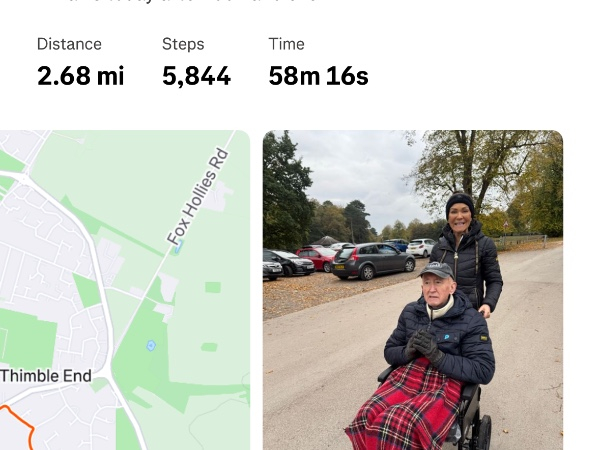This screenshot has height=450, width=600.
Task: Click the Time stat label
Action: 286,44
